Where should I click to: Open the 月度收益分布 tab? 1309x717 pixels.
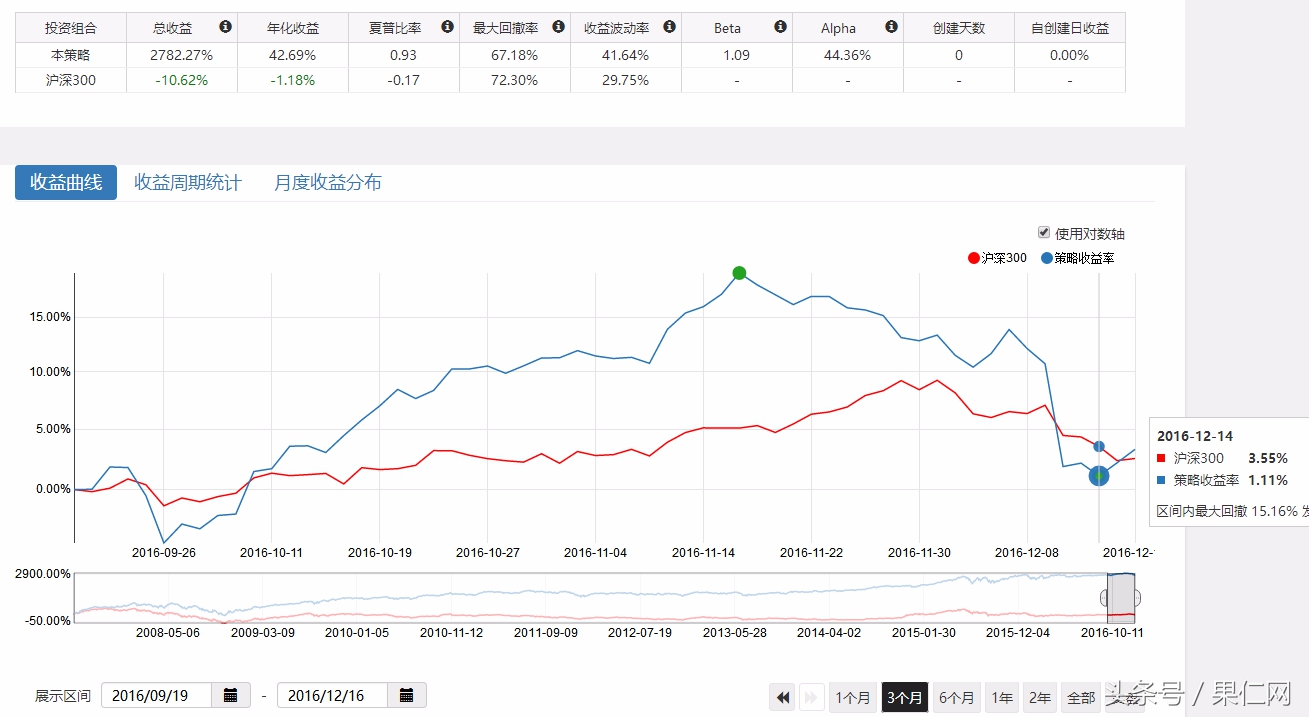pos(328,183)
